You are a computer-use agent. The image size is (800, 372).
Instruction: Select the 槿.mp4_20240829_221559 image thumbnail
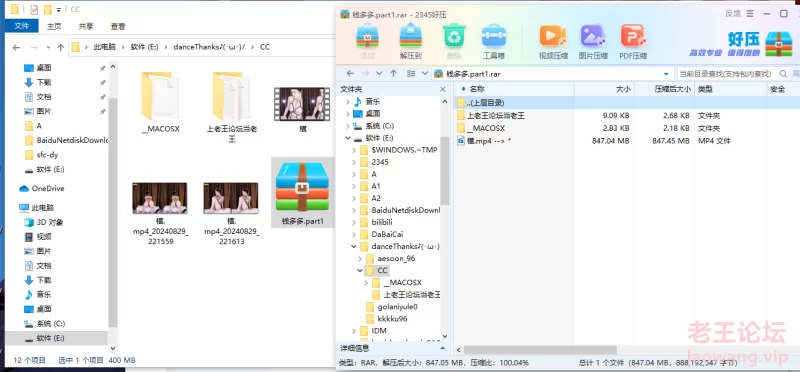click(x=160, y=213)
